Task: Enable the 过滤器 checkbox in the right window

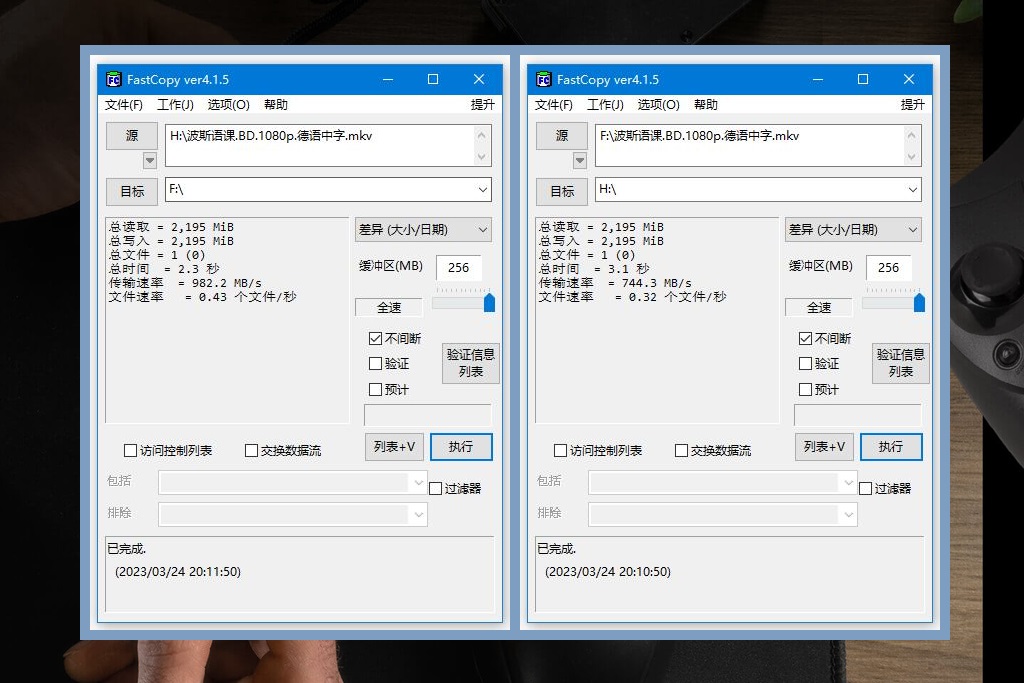Action: click(866, 487)
